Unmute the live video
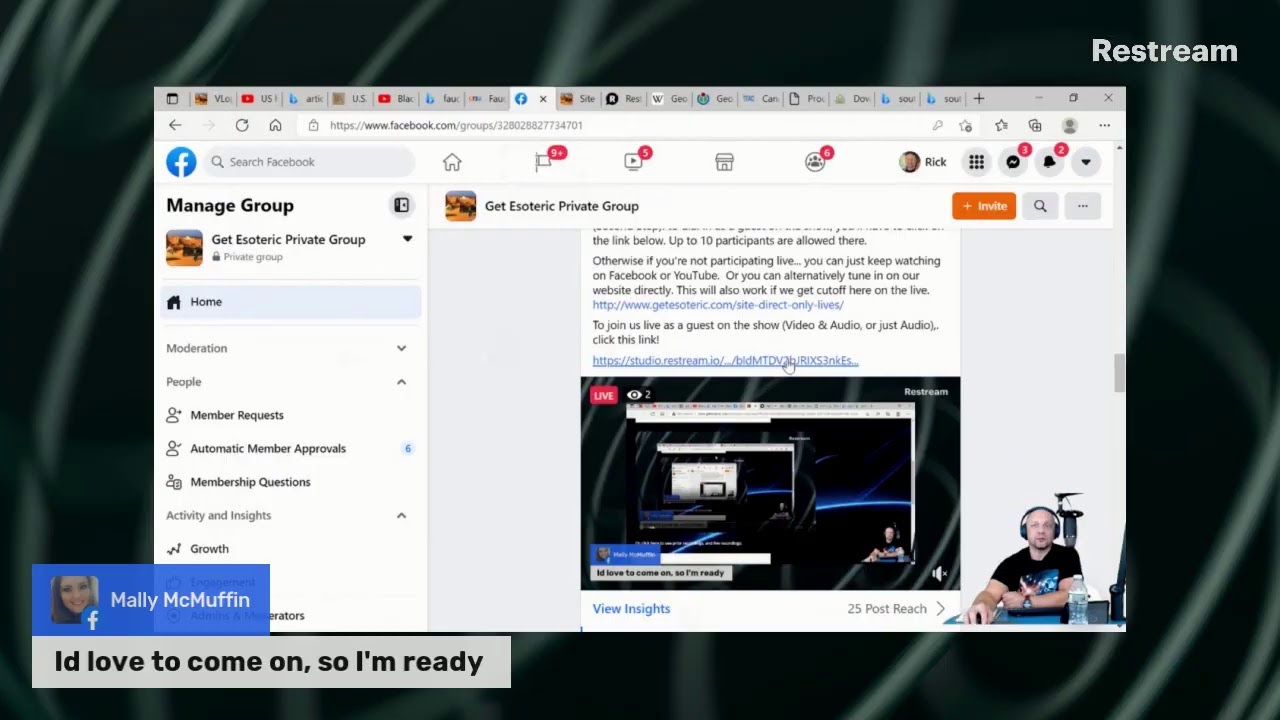 click(x=939, y=574)
